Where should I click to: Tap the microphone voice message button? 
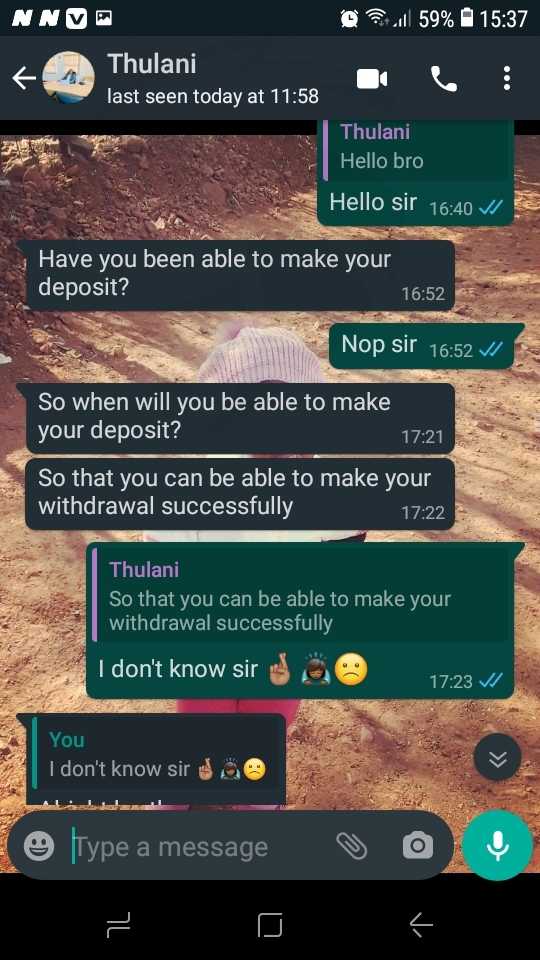coord(497,846)
